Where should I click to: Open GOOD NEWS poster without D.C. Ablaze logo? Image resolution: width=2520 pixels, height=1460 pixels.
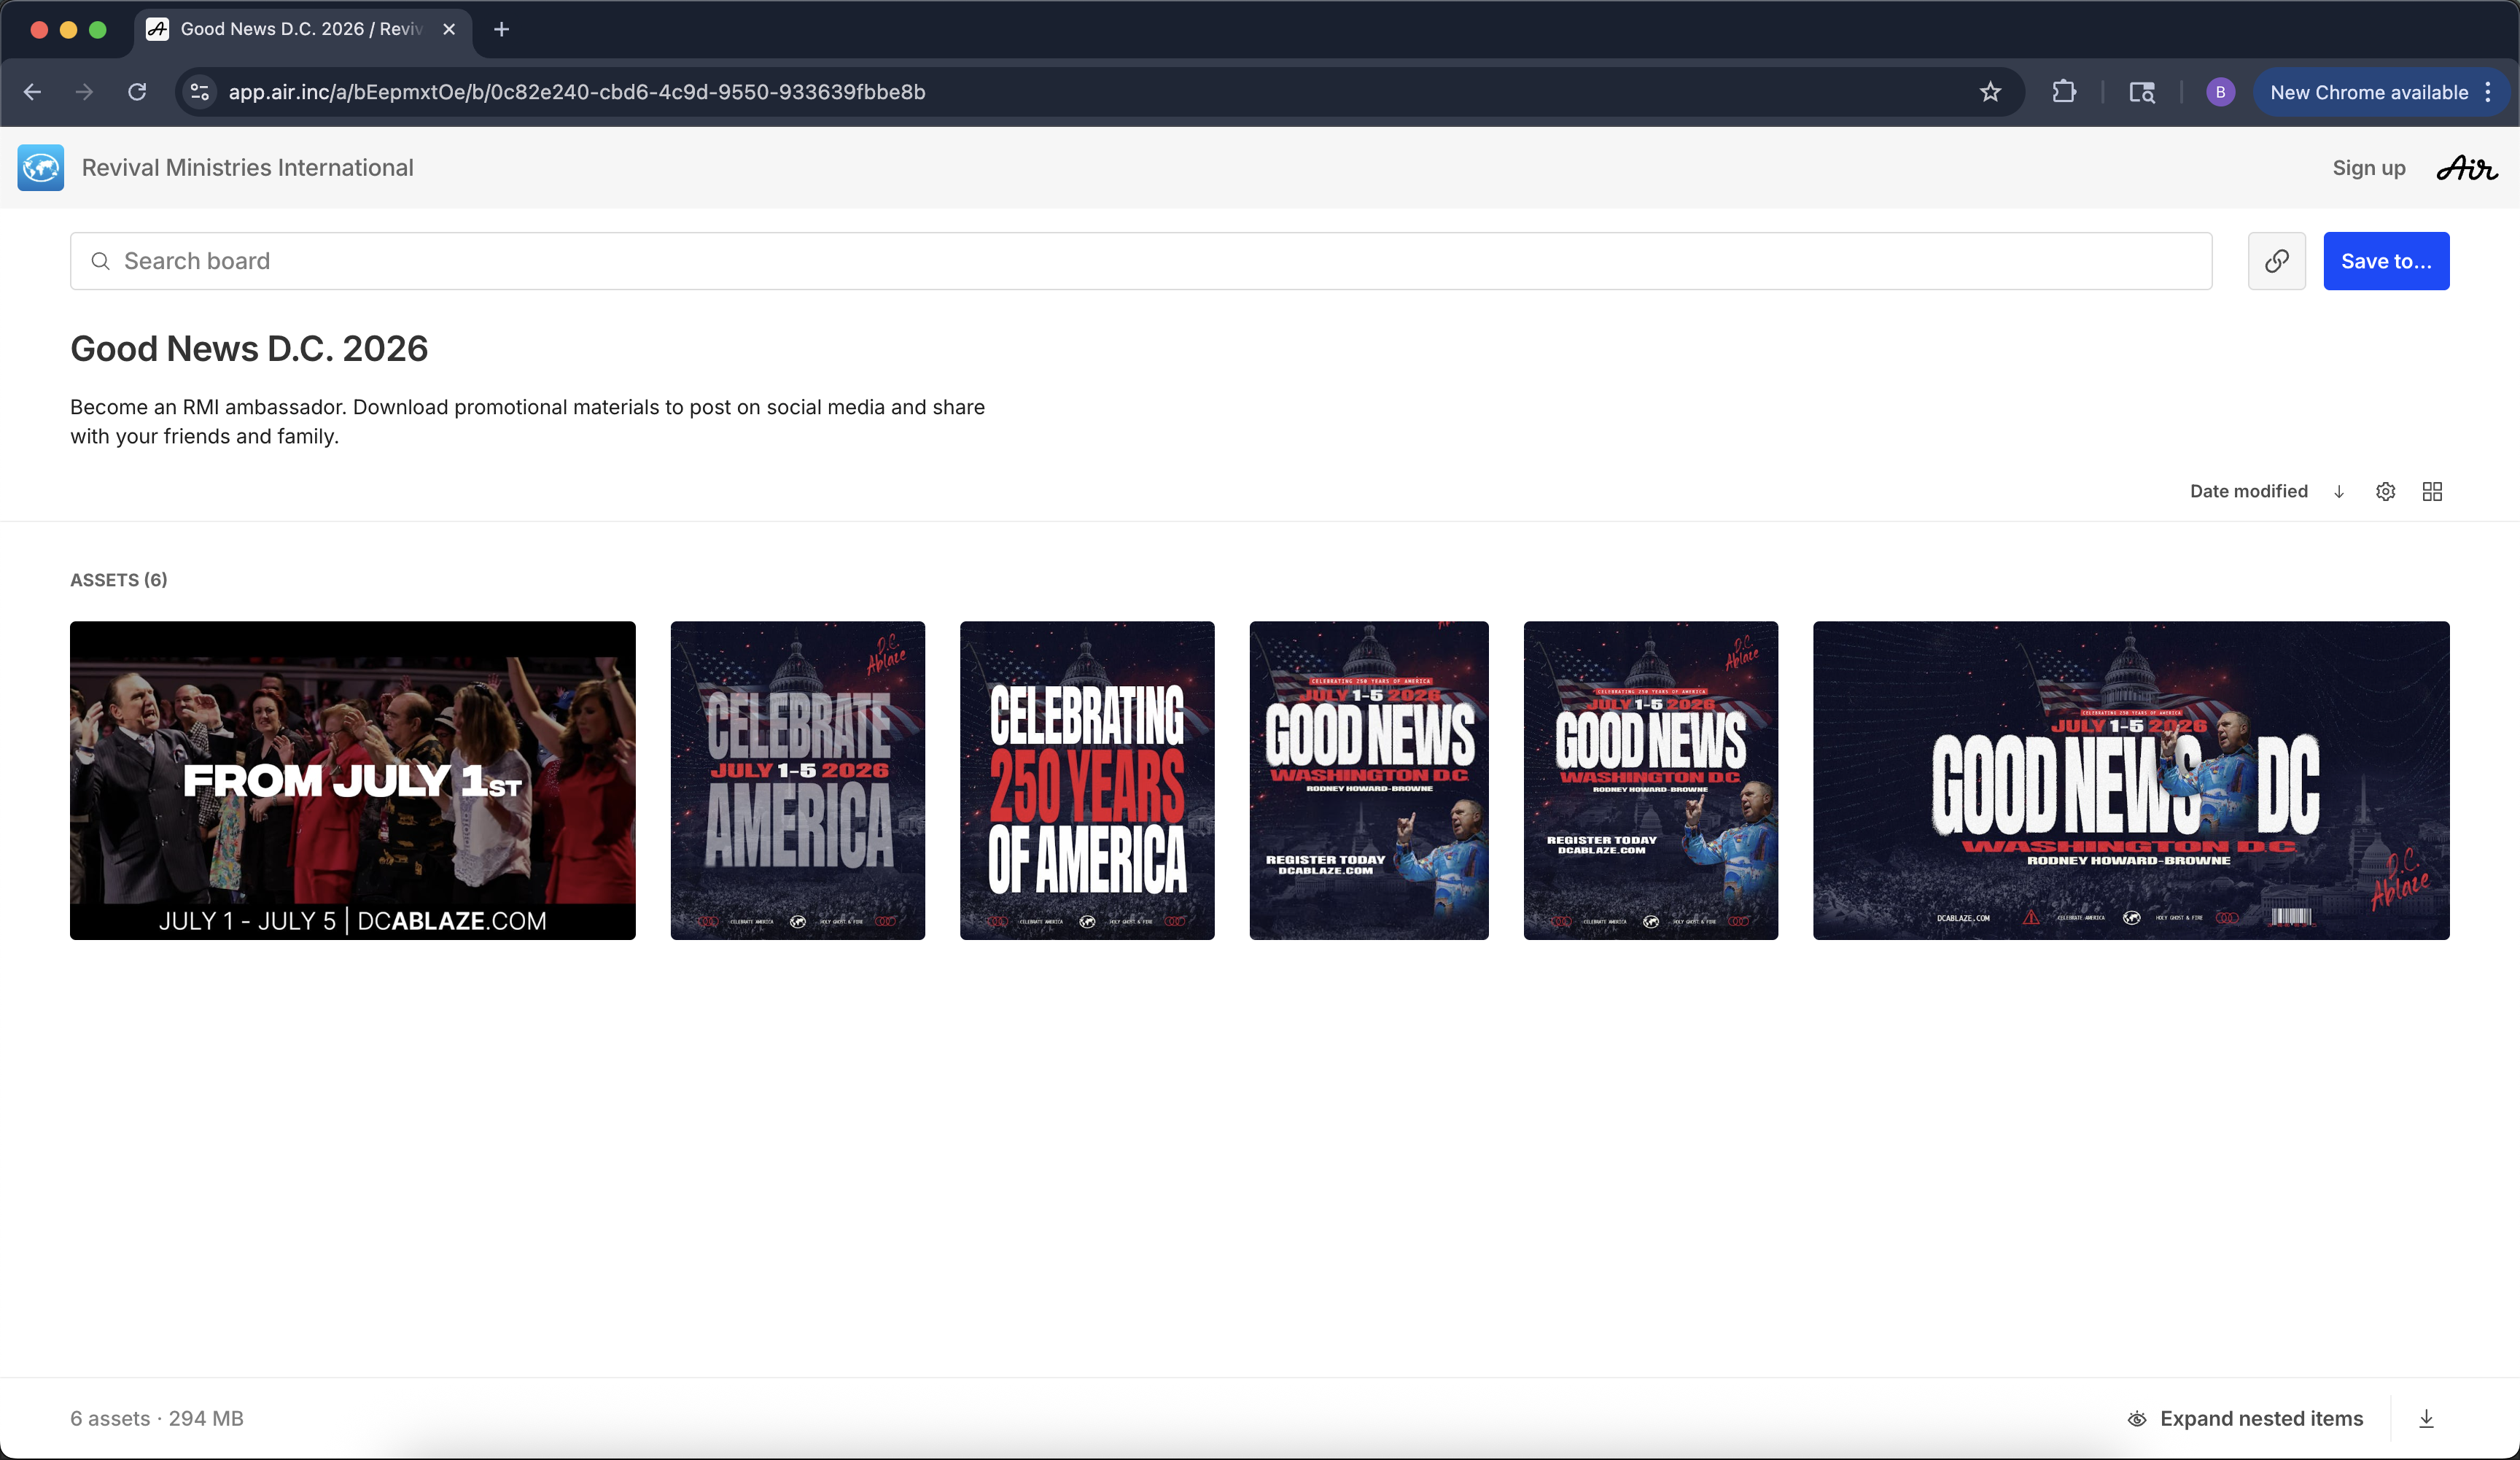pos(1369,780)
